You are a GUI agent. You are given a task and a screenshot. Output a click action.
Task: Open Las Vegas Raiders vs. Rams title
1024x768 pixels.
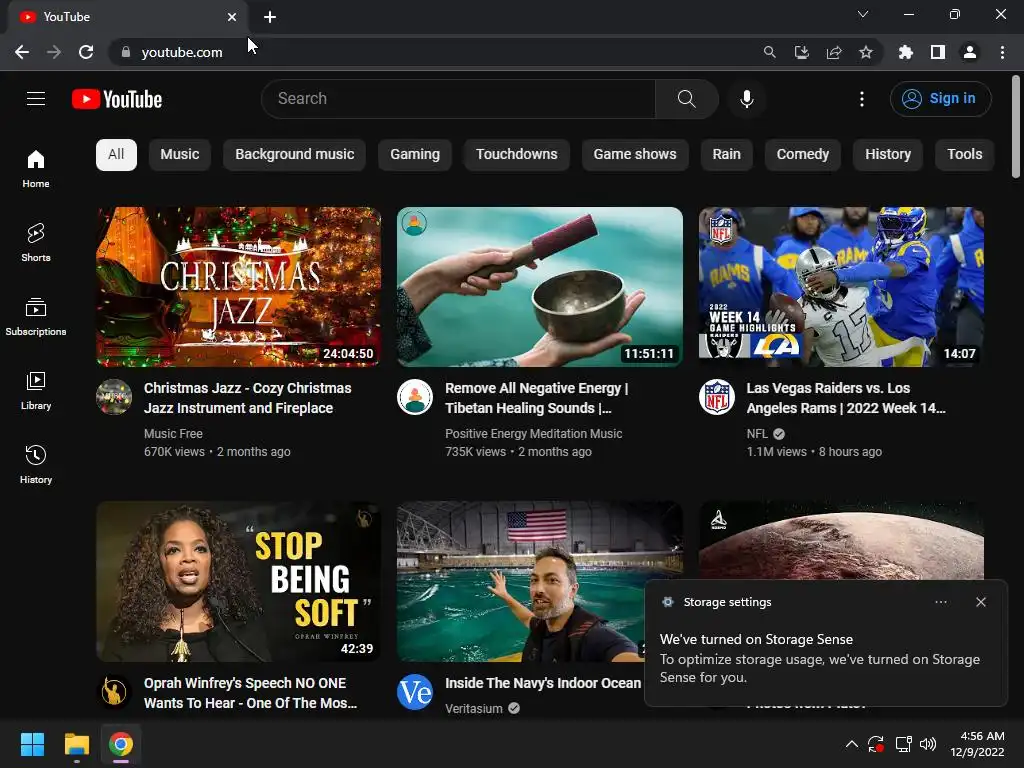click(846, 398)
